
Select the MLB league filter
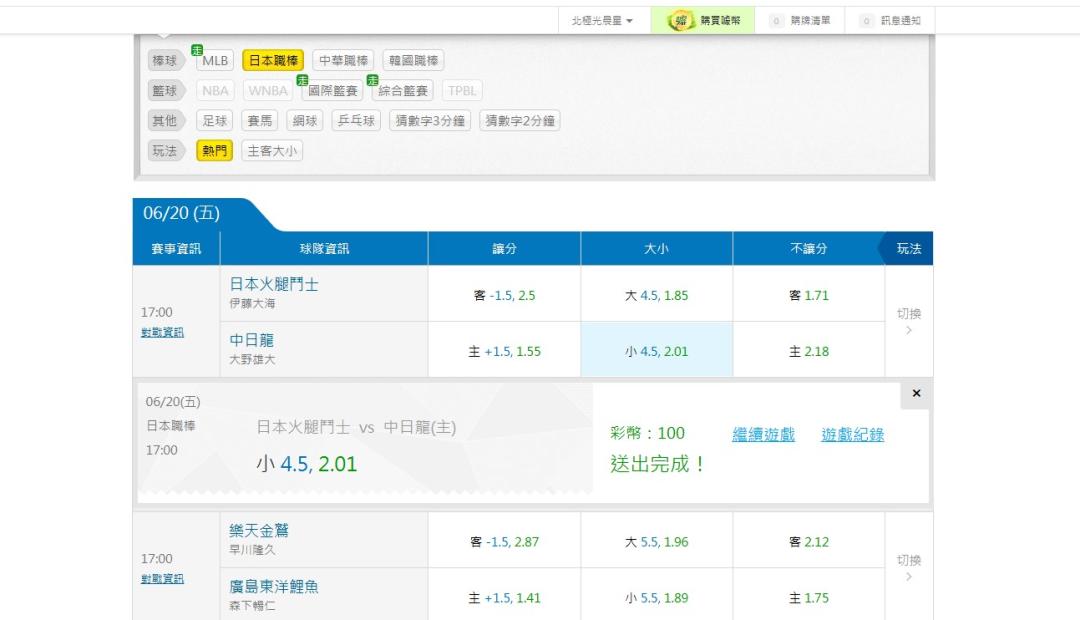tap(215, 61)
